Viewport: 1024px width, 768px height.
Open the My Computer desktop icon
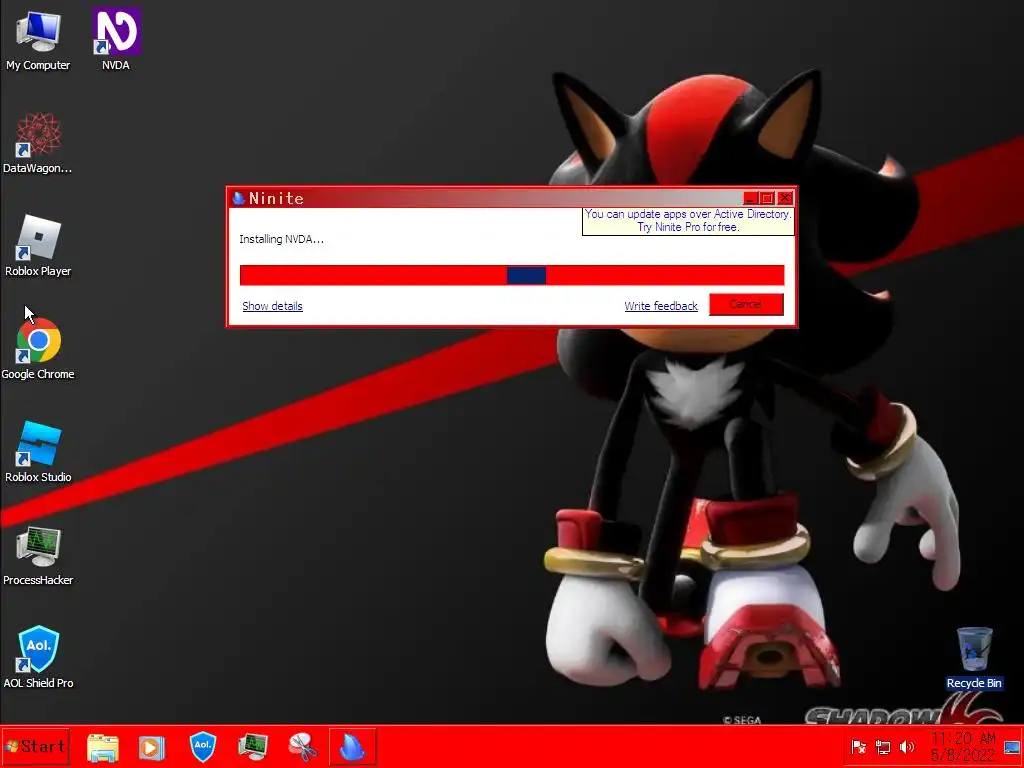[38, 40]
